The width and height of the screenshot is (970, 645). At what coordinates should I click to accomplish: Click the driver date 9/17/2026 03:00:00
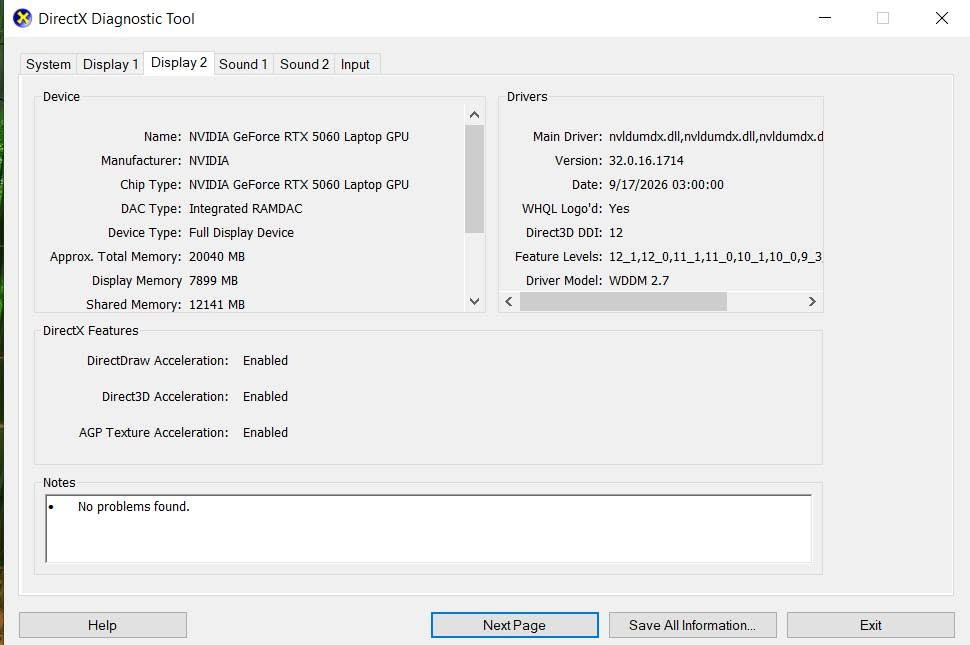[666, 185]
